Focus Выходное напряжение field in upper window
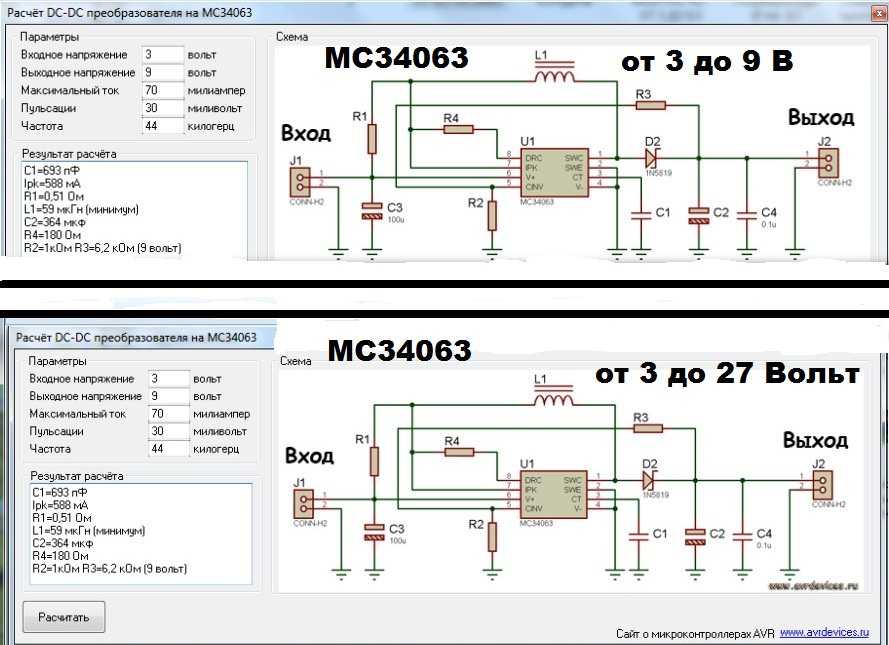This screenshot has width=889, height=645. pyautogui.click(x=163, y=73)
